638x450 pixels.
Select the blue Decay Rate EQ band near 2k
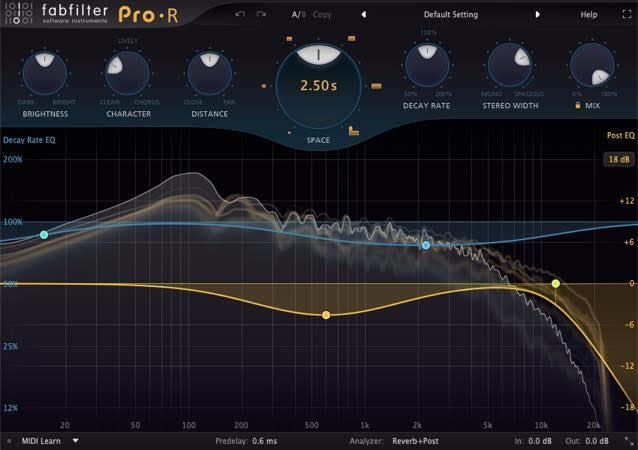click(x=426, y=245)
